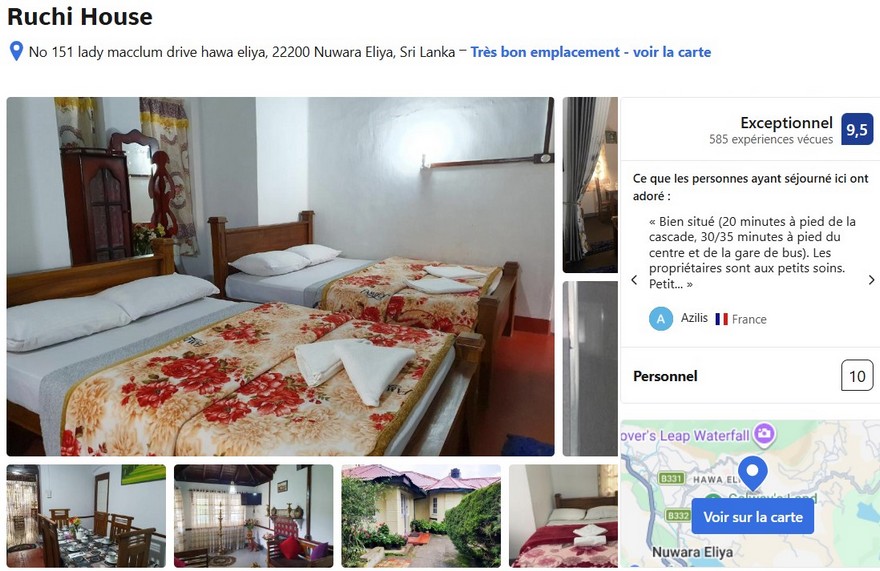Open the dining room photo thumbnail
Viewport: 880px width, 571px height.
point(86,516)
